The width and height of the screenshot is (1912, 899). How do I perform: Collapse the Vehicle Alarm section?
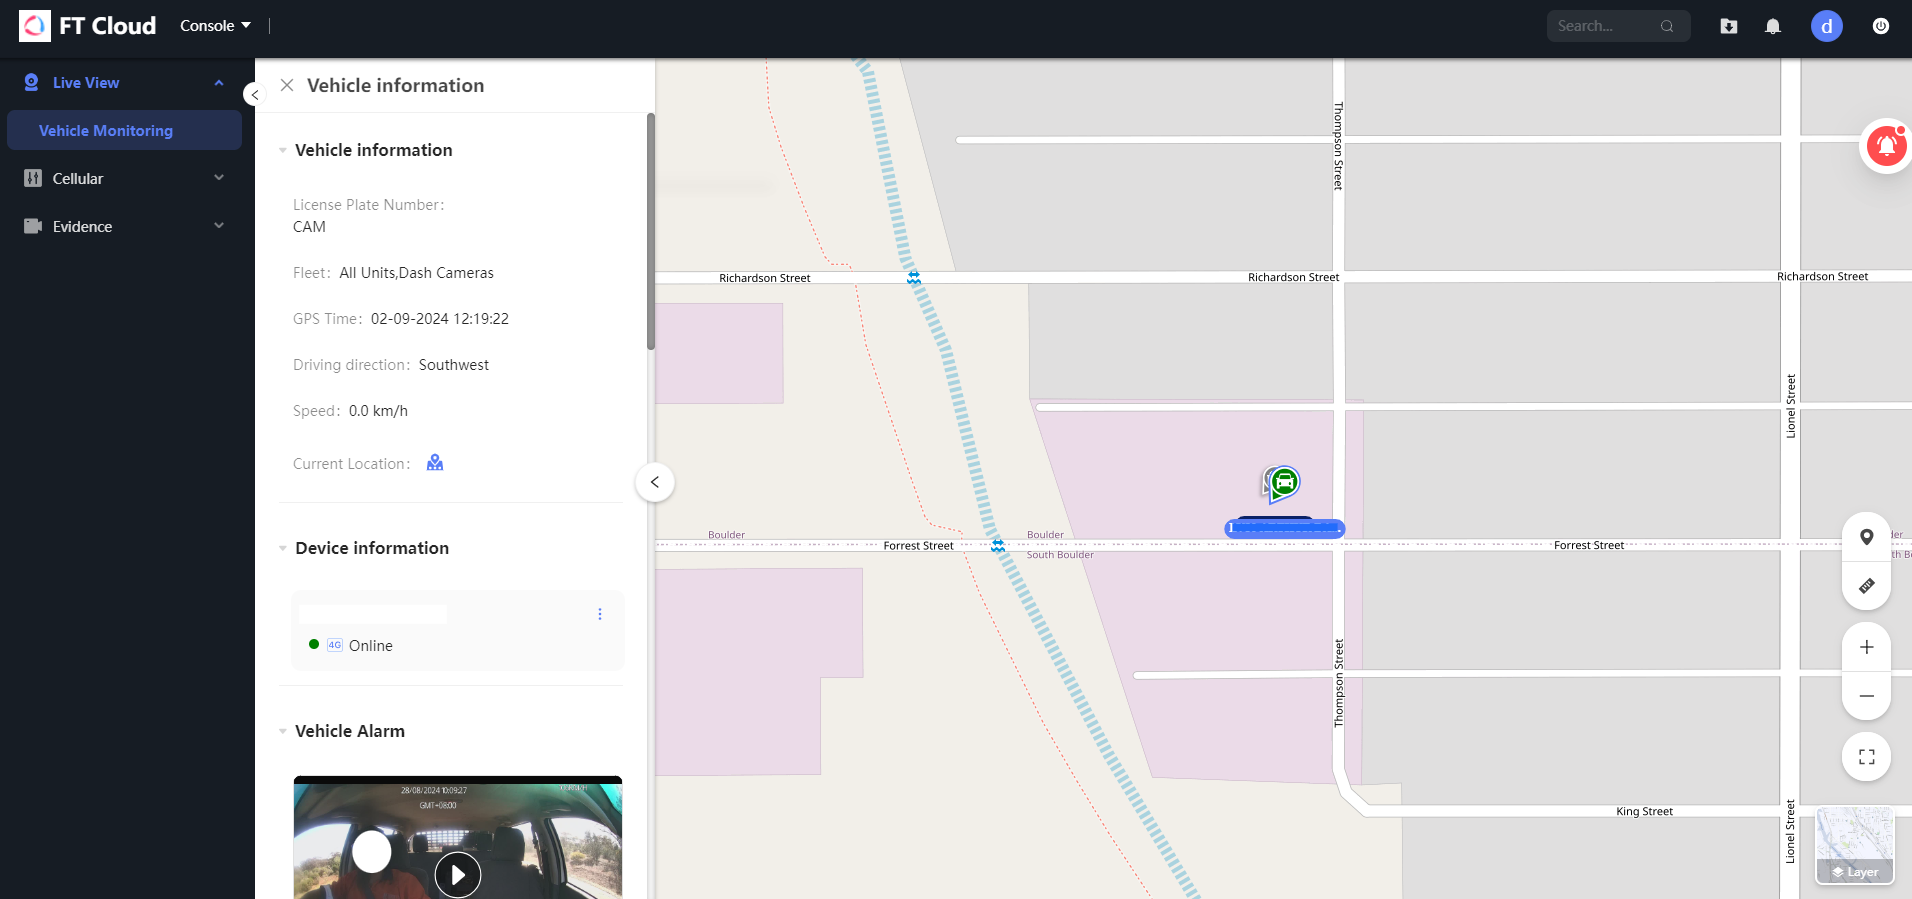tap(283, 731)
